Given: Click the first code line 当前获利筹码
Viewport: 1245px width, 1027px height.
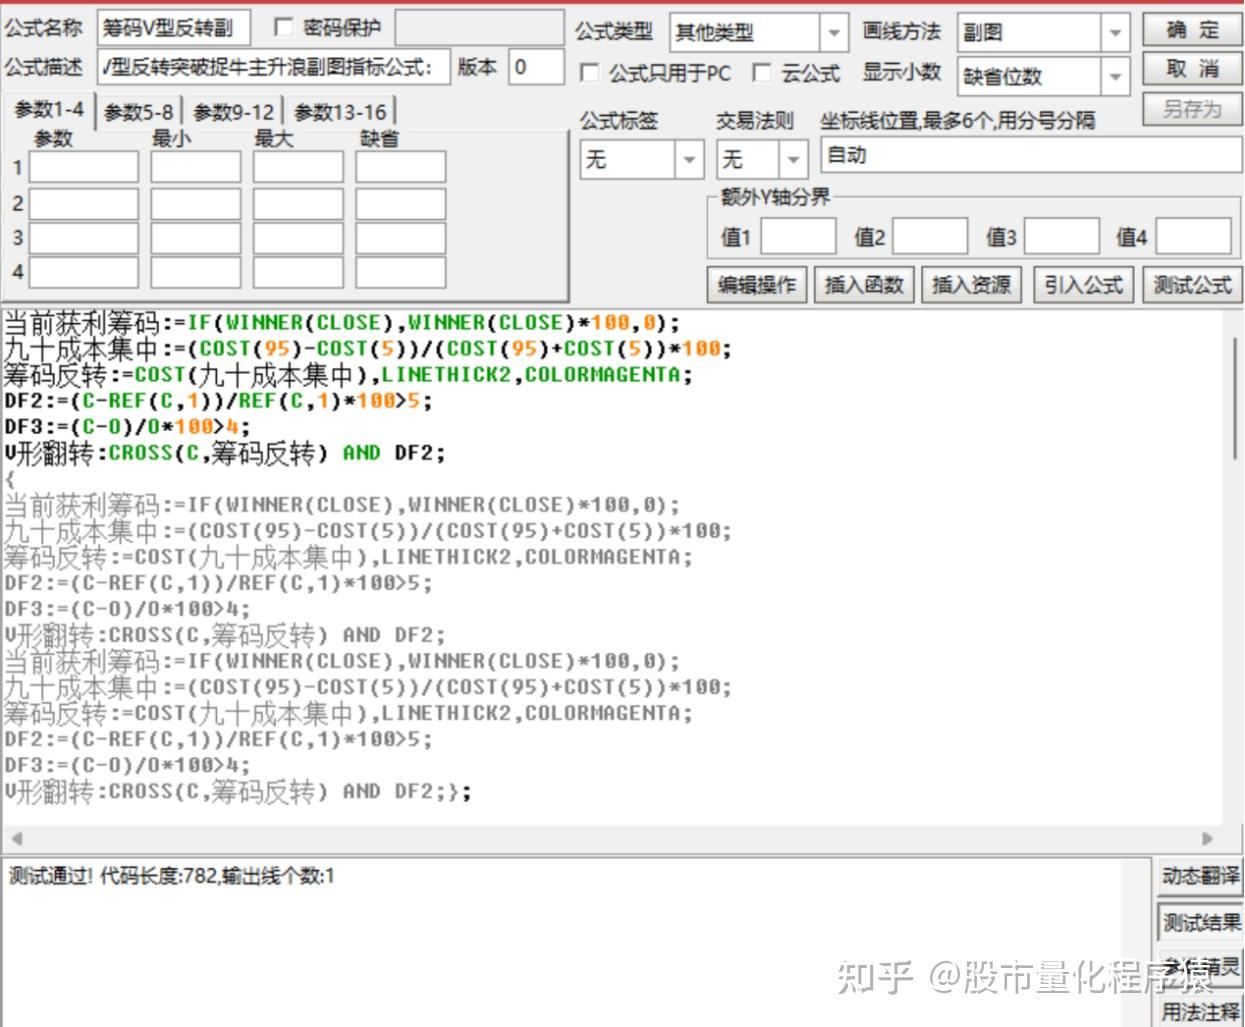Looking at the screenshot, I should pyautogui.click(x=342, y=323).
